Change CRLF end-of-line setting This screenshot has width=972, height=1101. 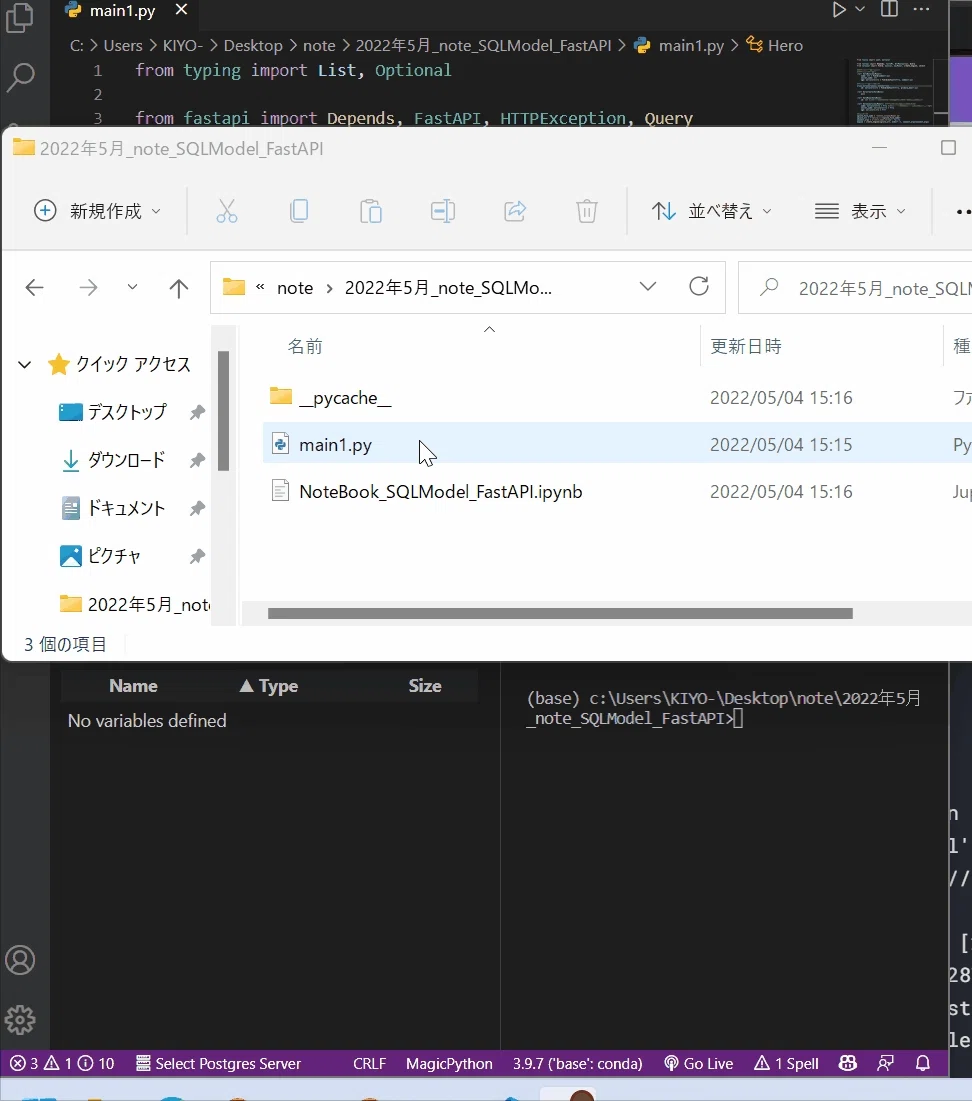(369, 1063)
